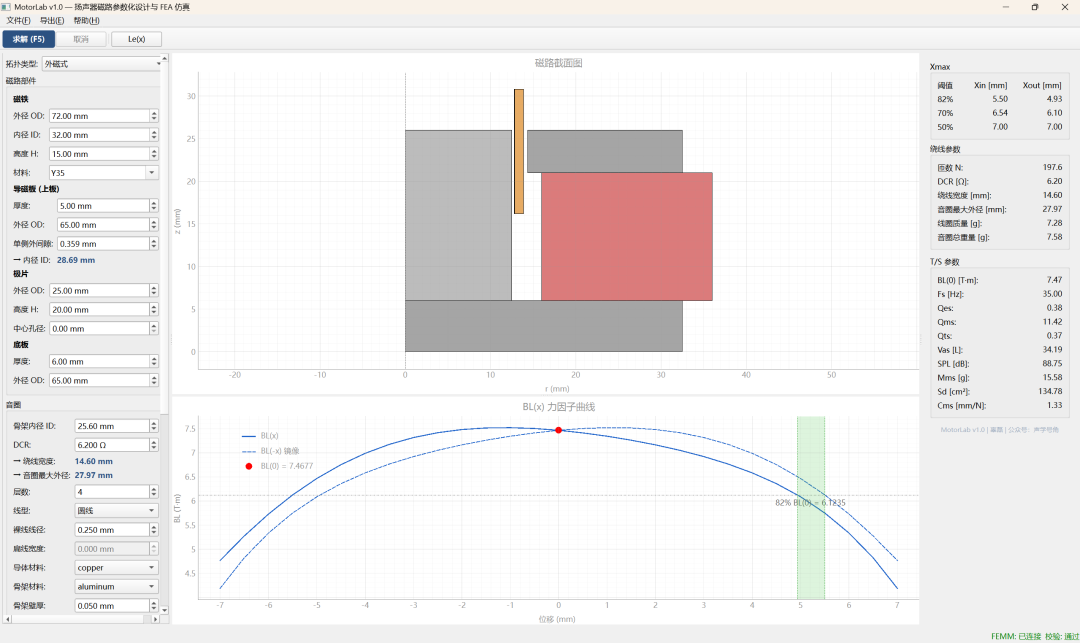Image resolution: width=1080 pixels, height=643 pixels.
Task: Increment the magnet 高度 H 15.00 mm value
Action: click(154, 151)
